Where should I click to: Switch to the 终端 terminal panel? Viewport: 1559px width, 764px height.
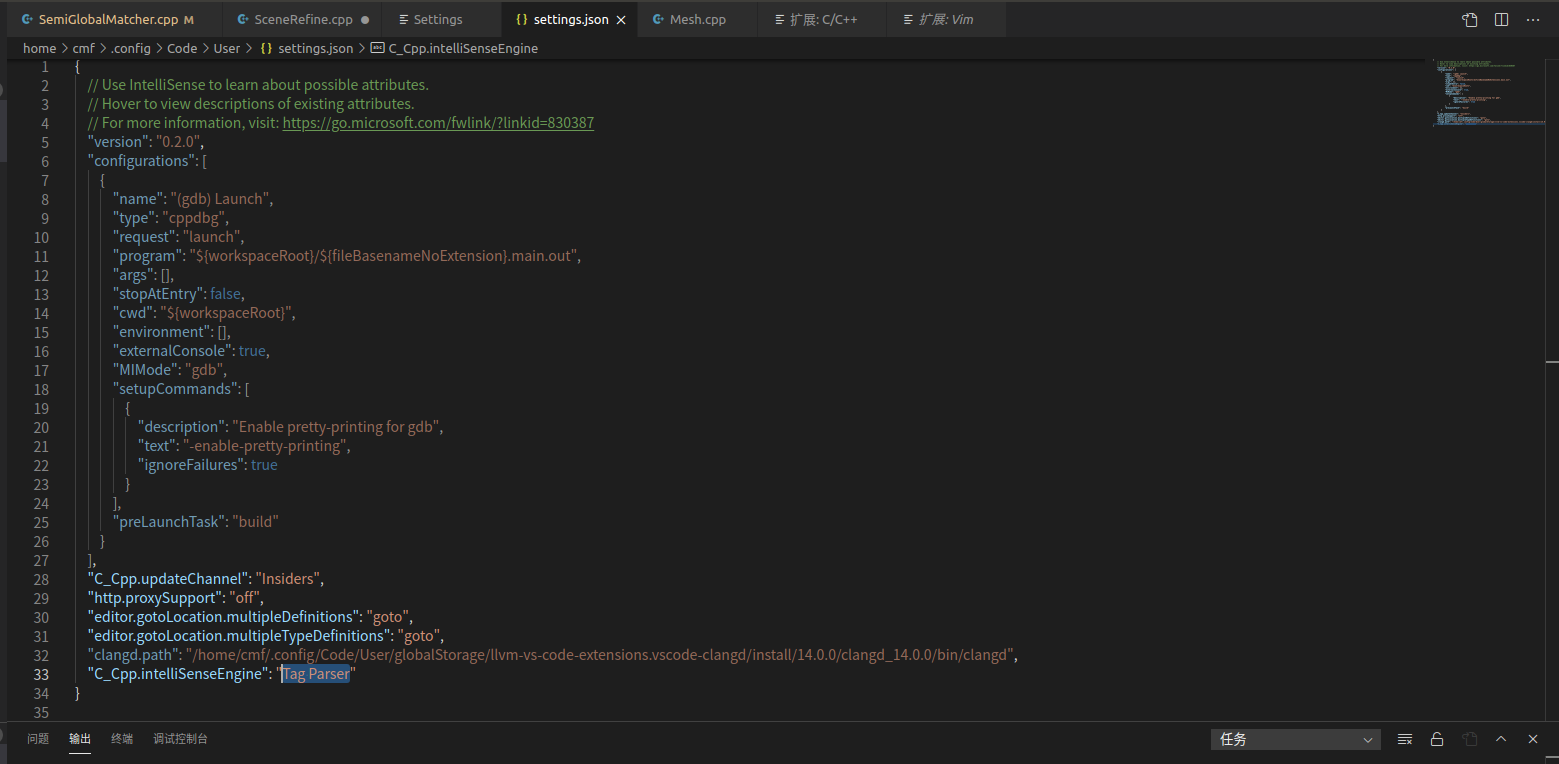(122, 739)
